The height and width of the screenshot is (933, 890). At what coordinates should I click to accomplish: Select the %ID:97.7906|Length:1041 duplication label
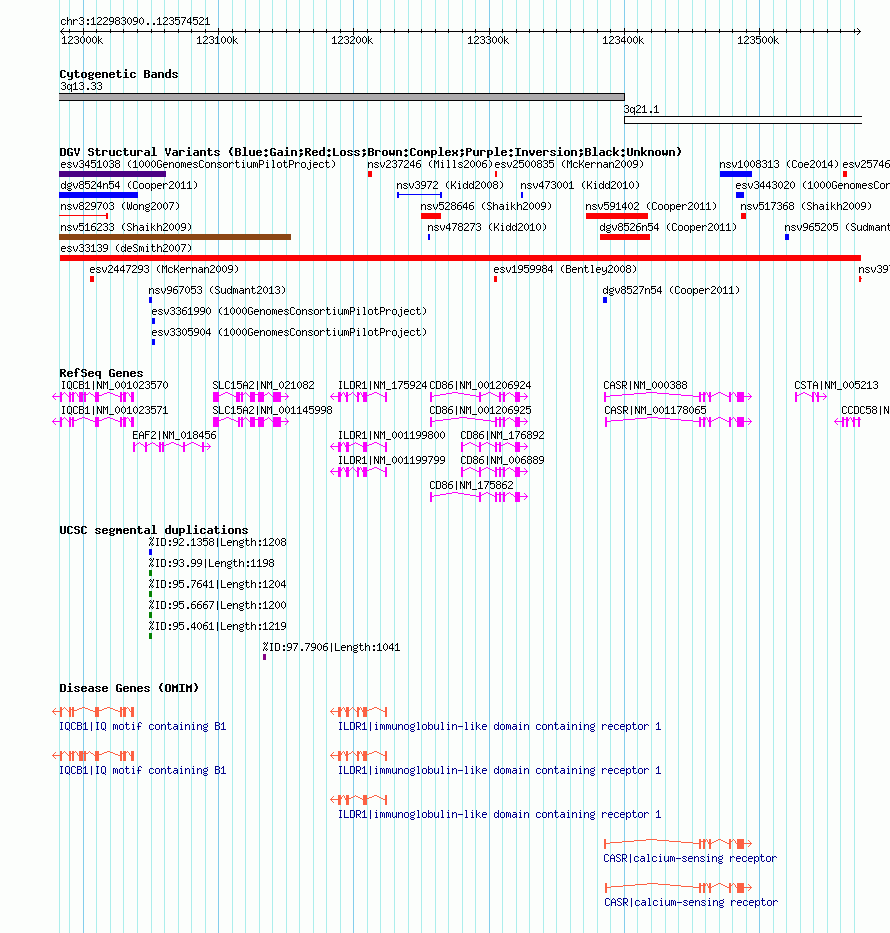click(x=331, y=647)
